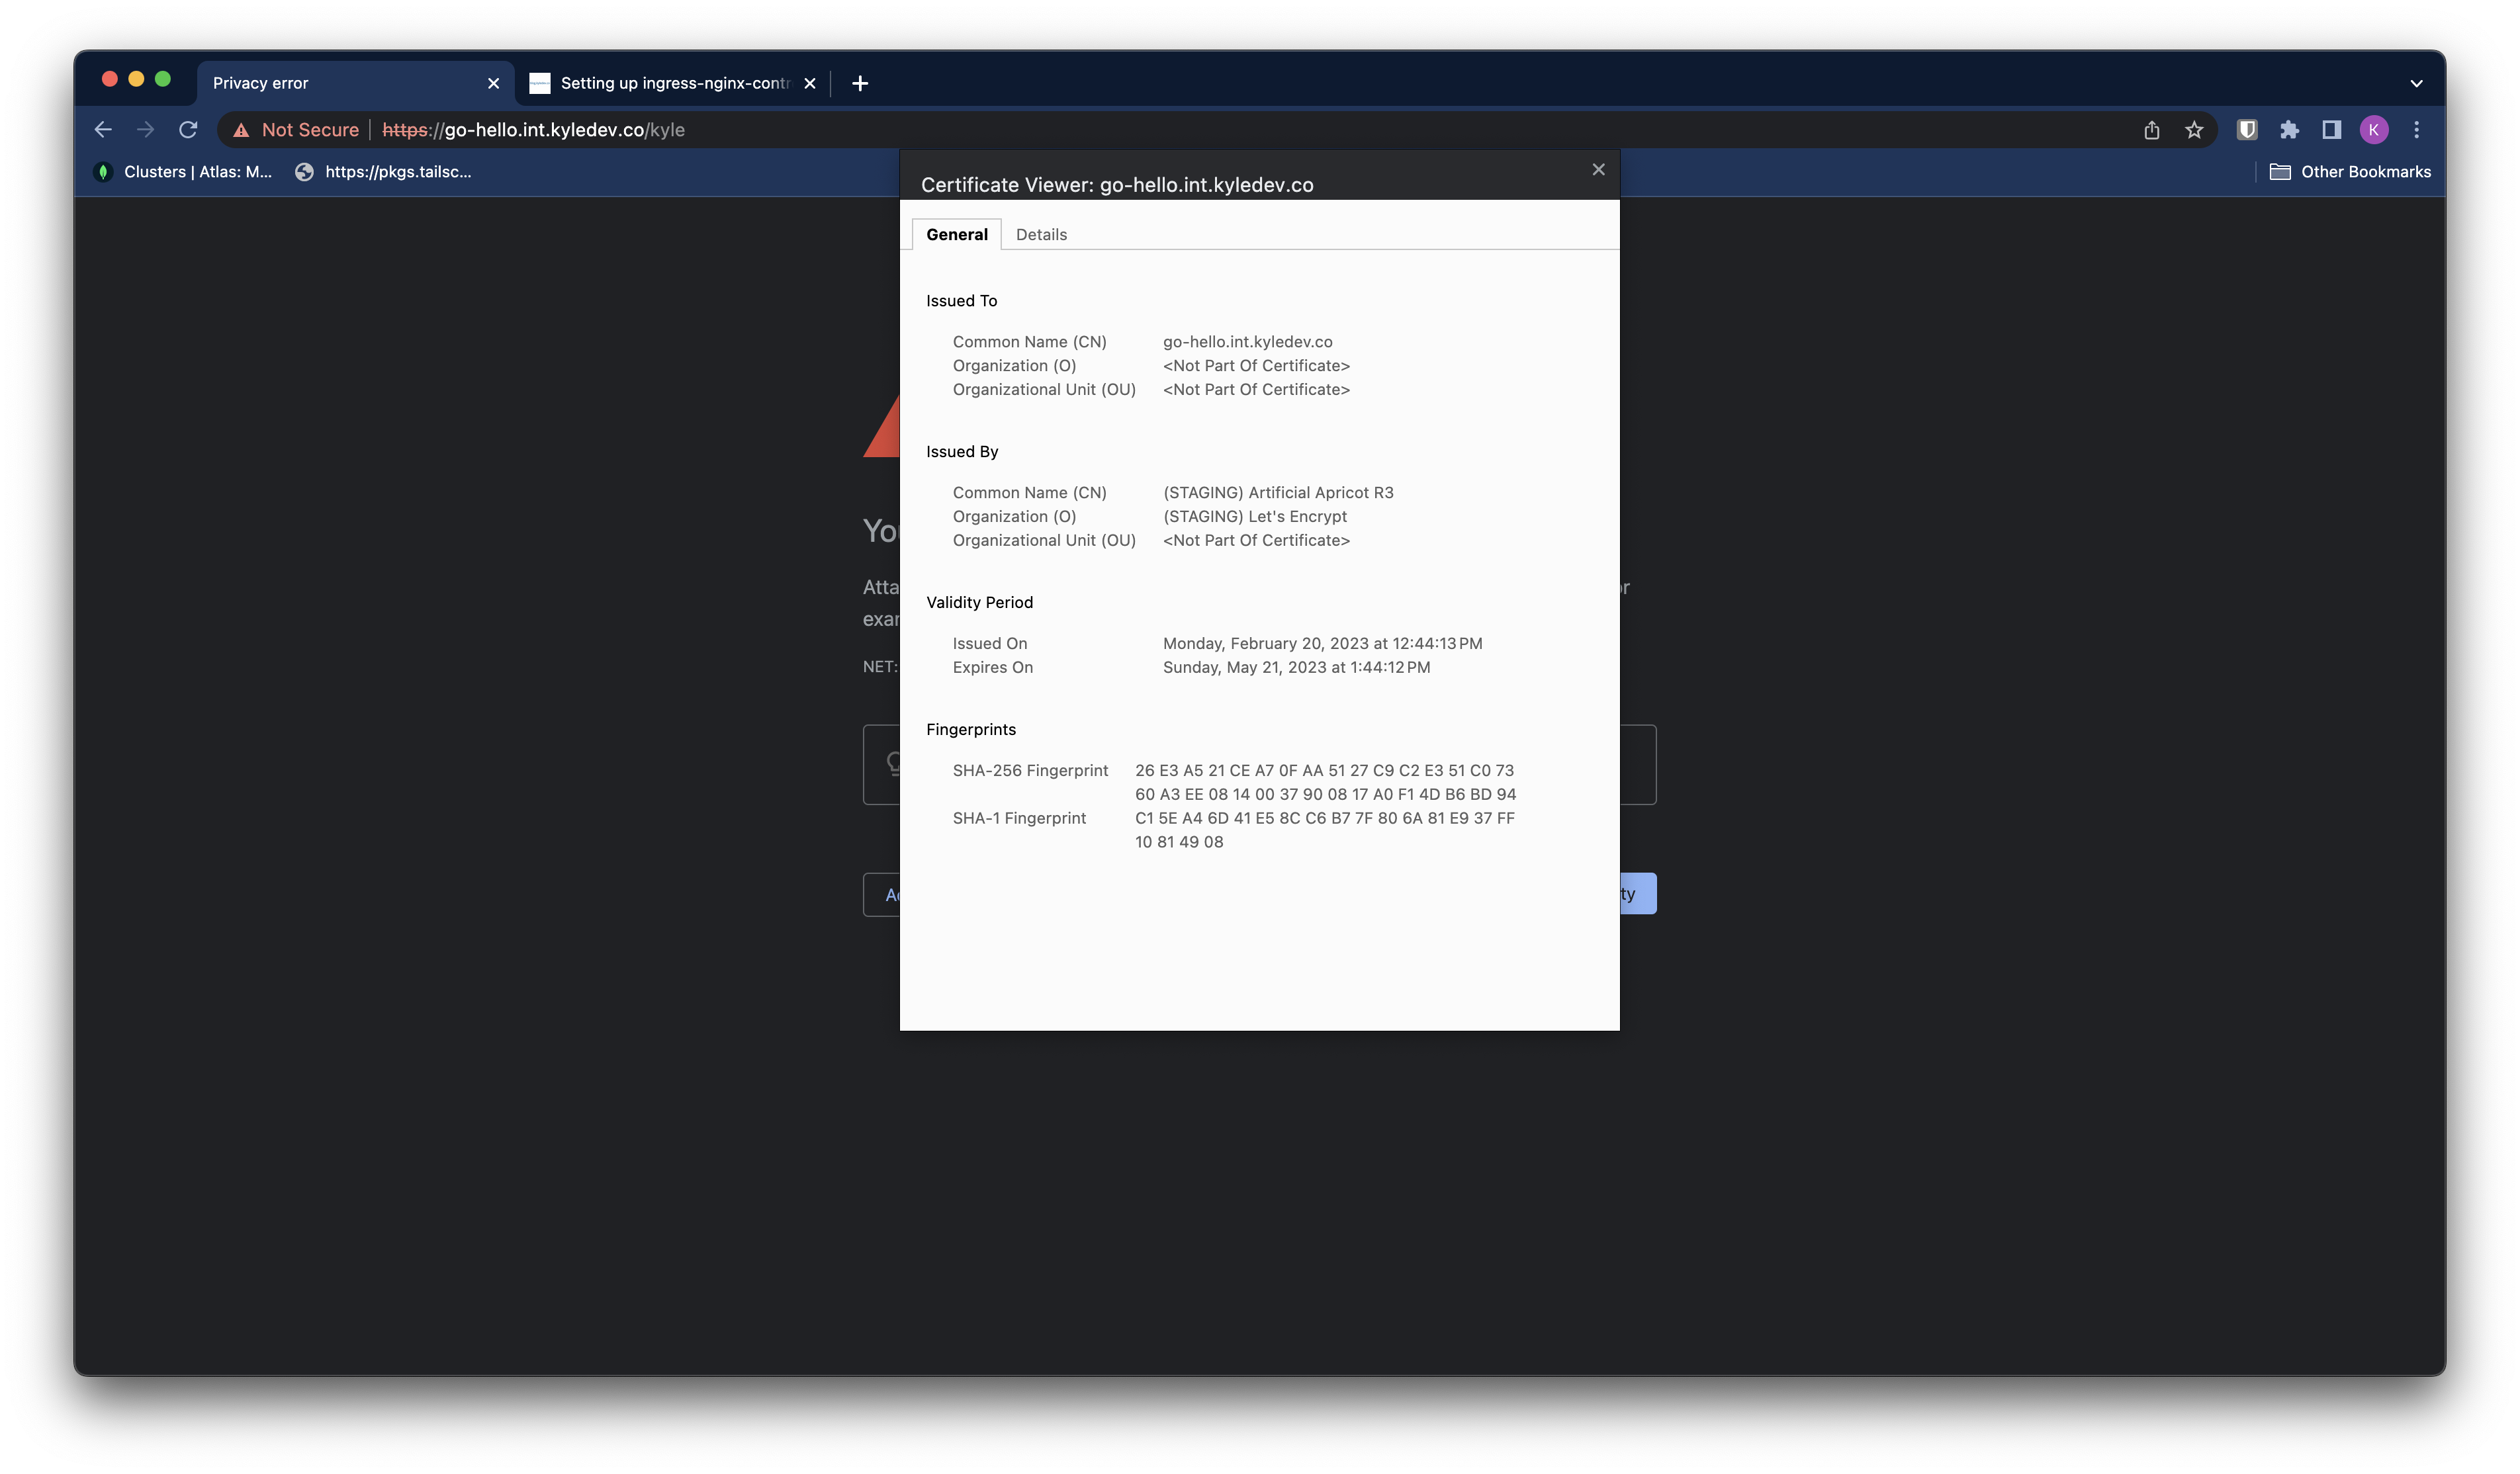Switch to the Privacy error tab

[x=355, y=83]
